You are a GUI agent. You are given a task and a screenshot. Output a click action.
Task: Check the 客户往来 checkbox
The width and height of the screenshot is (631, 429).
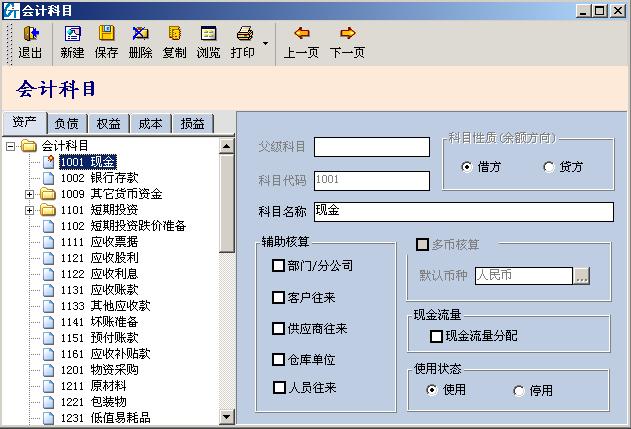pos(278,297)
